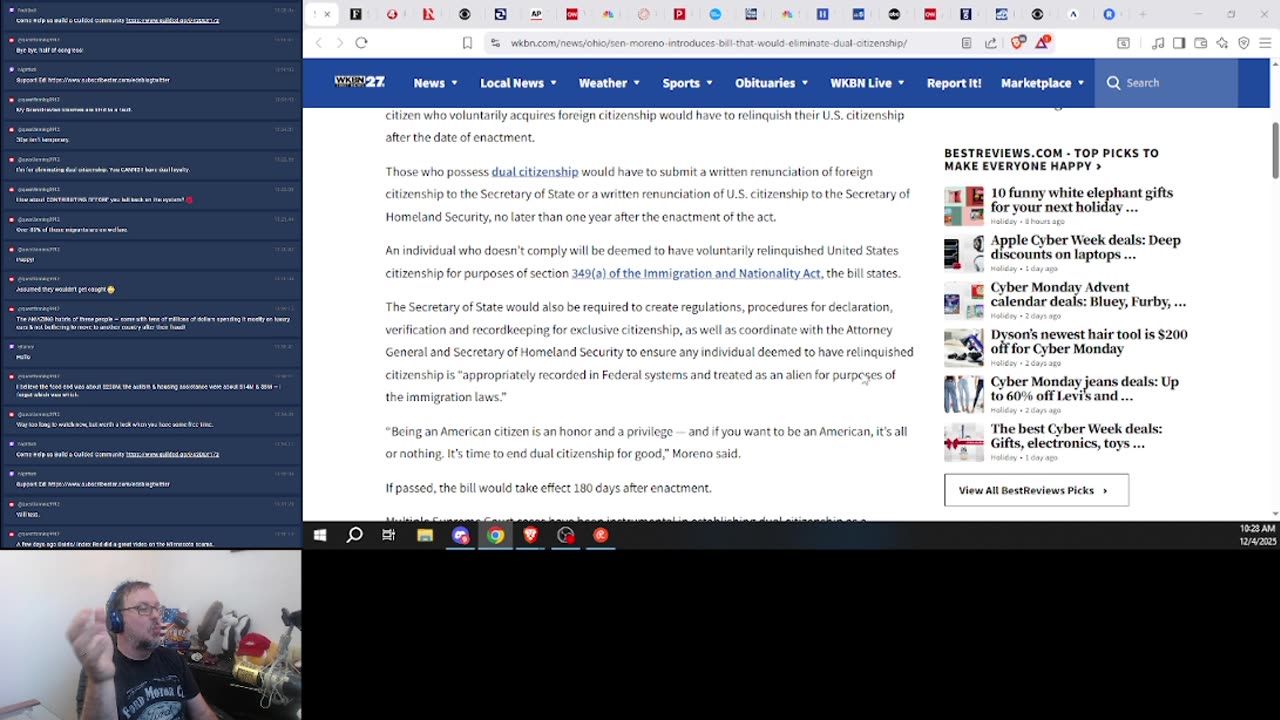Click the address bar URL
Image resolution: width=1280 pixels, height=720 pixels.
709,43
